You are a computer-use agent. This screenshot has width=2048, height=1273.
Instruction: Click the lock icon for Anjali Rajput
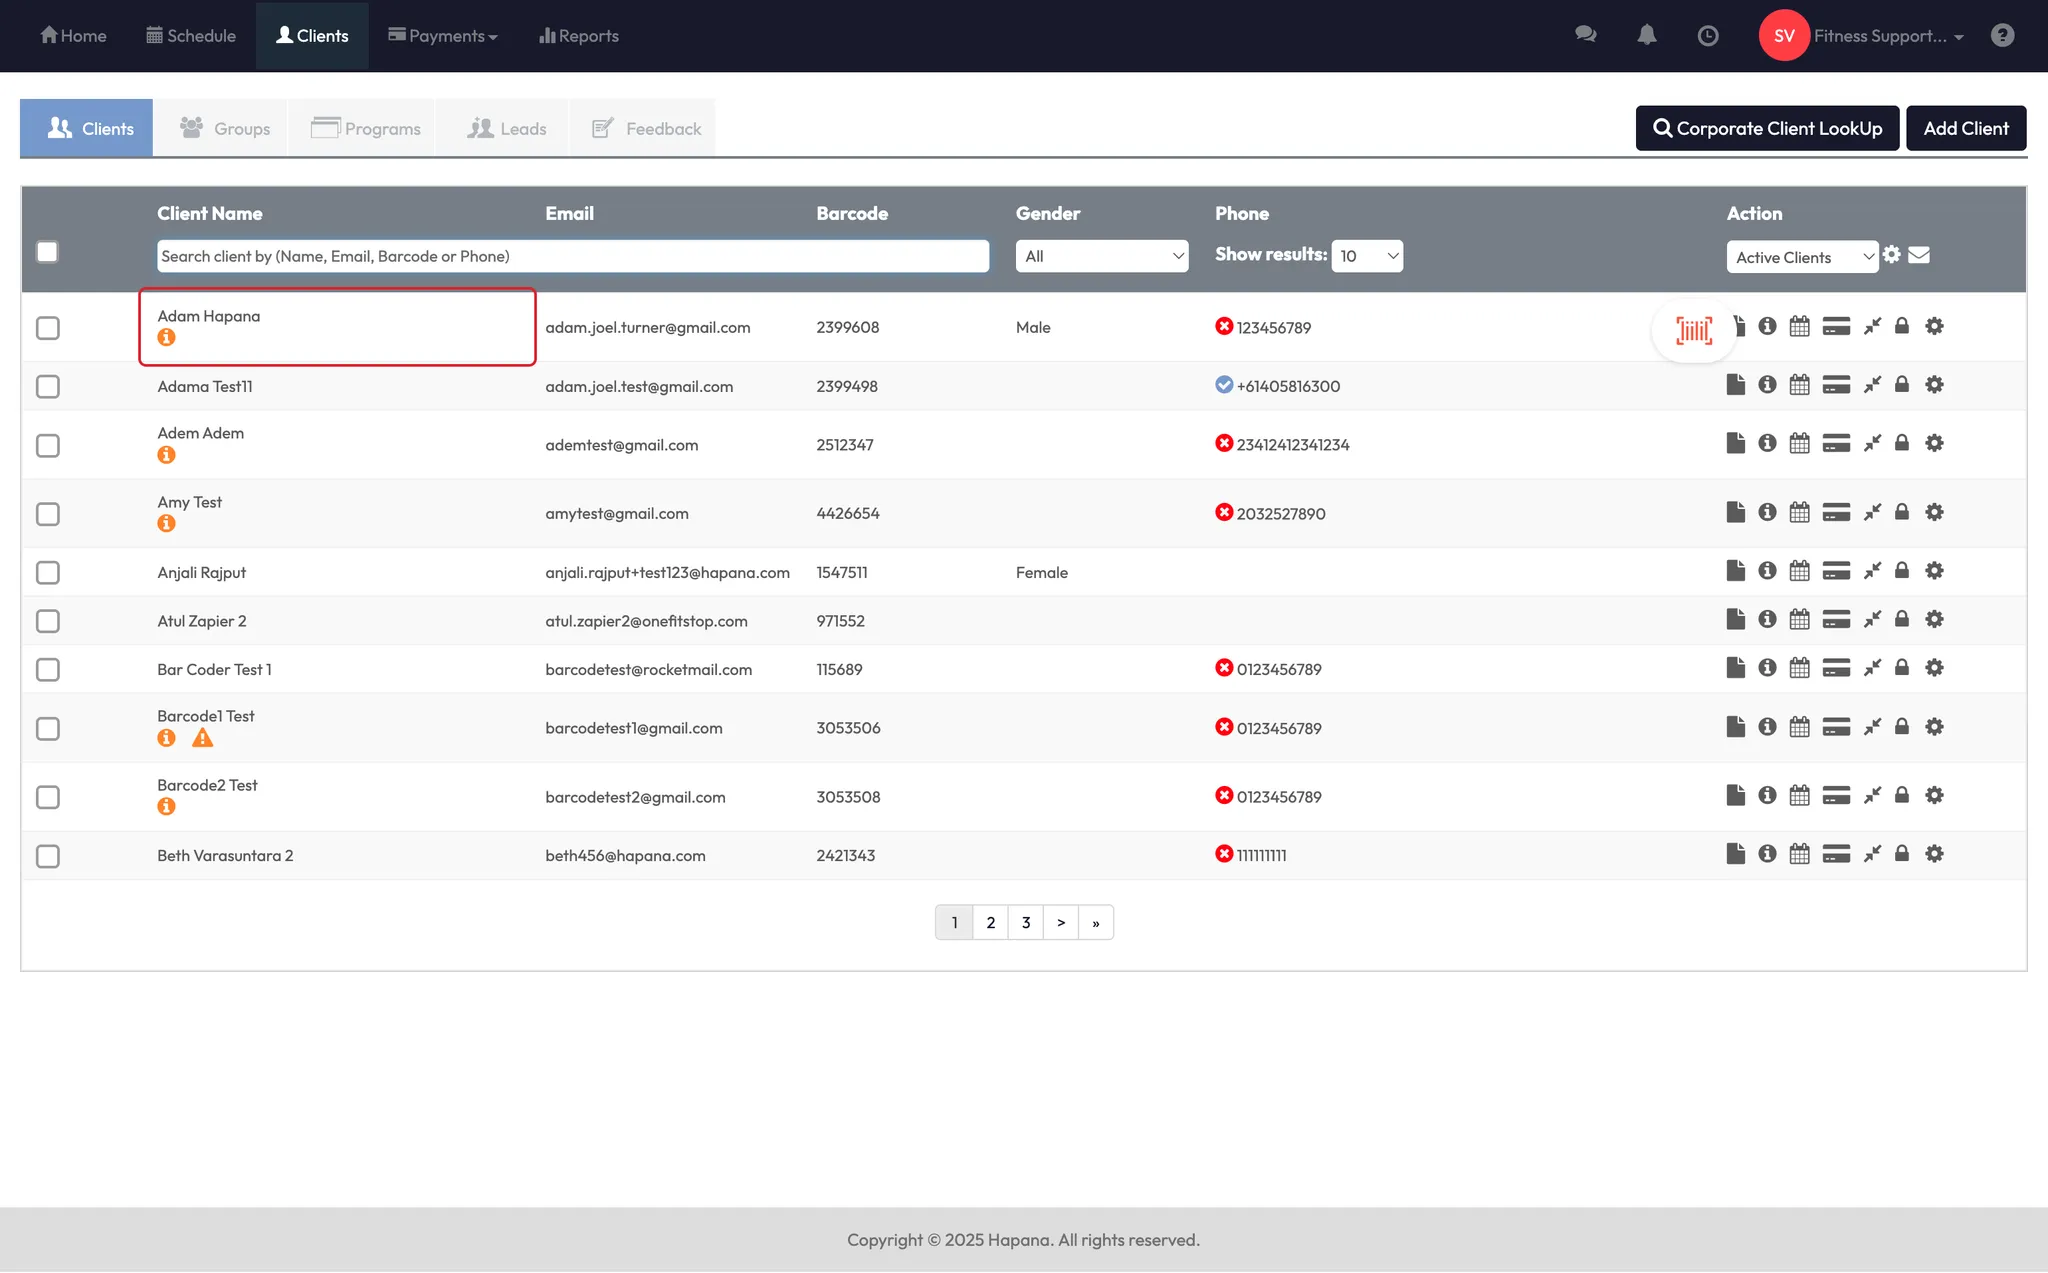coord(1902,571)
